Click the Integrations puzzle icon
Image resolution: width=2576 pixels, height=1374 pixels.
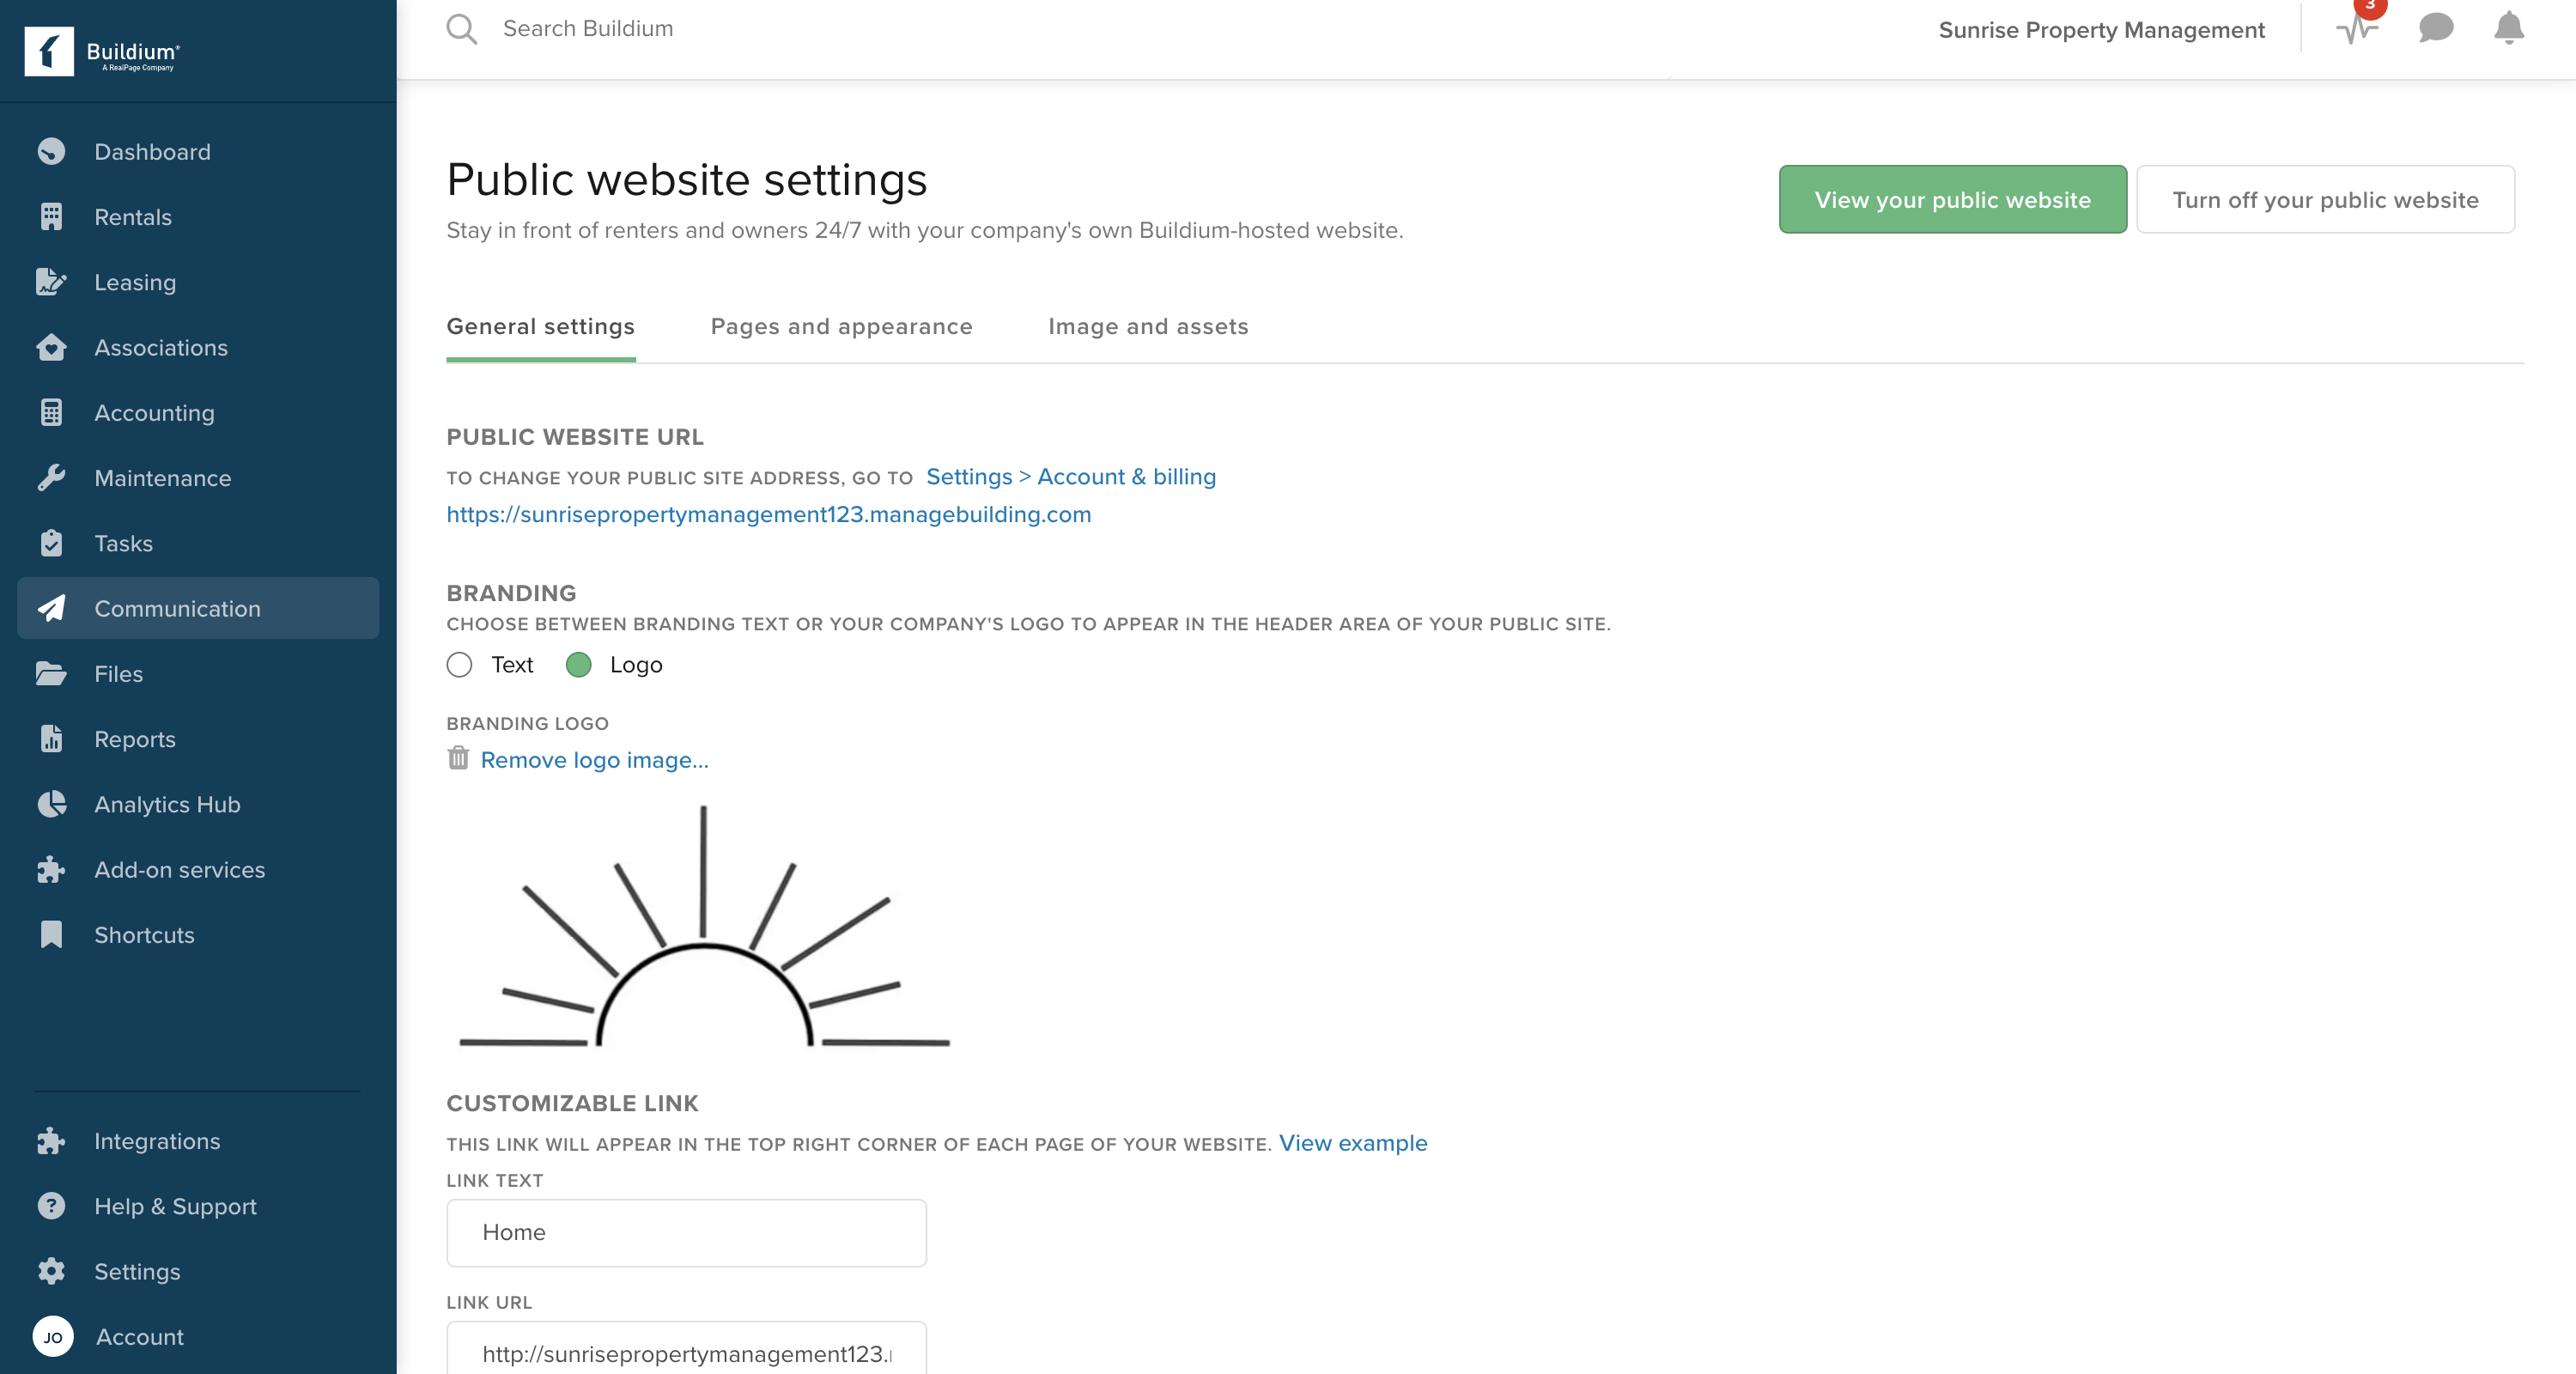pos(51,1140)
